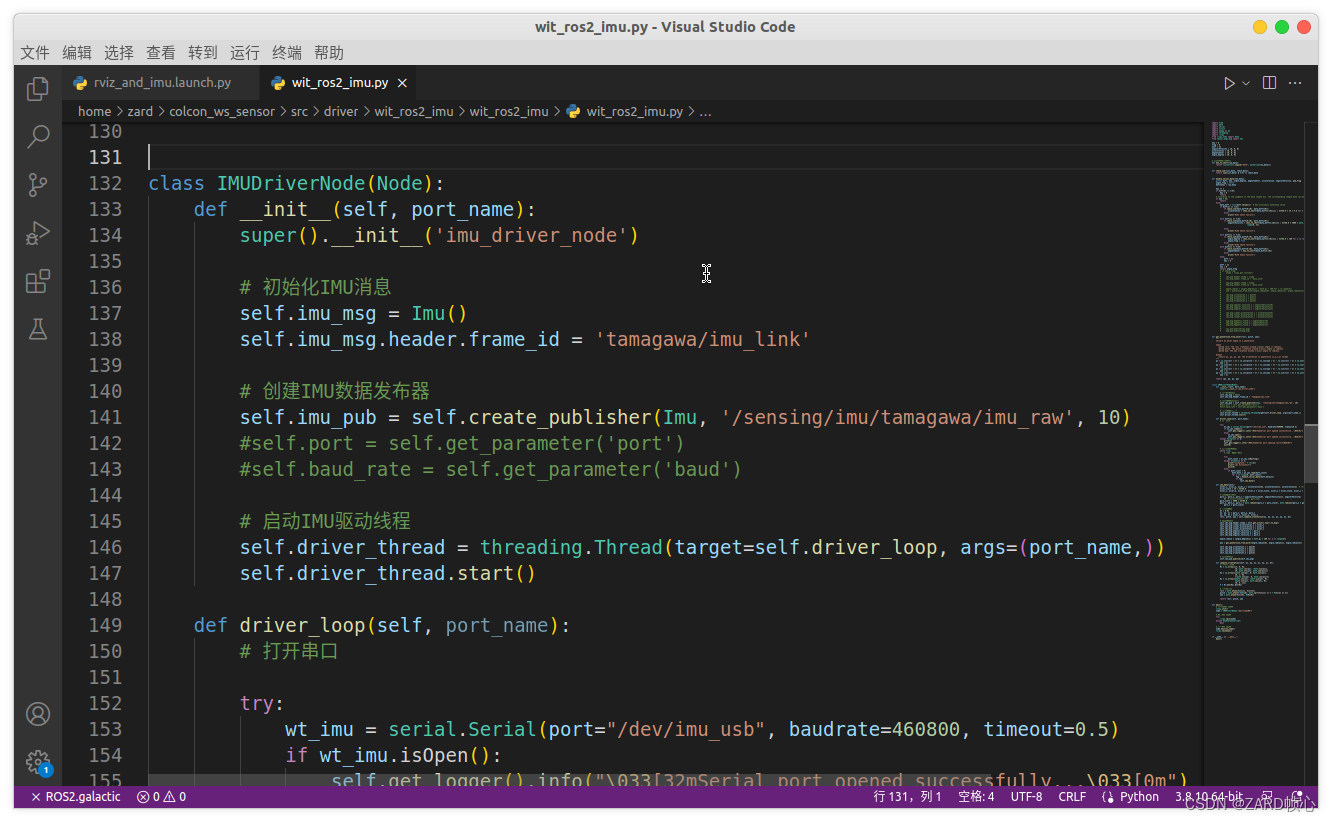Close the wit_ros2_imu.py tab

pos(402,83)
